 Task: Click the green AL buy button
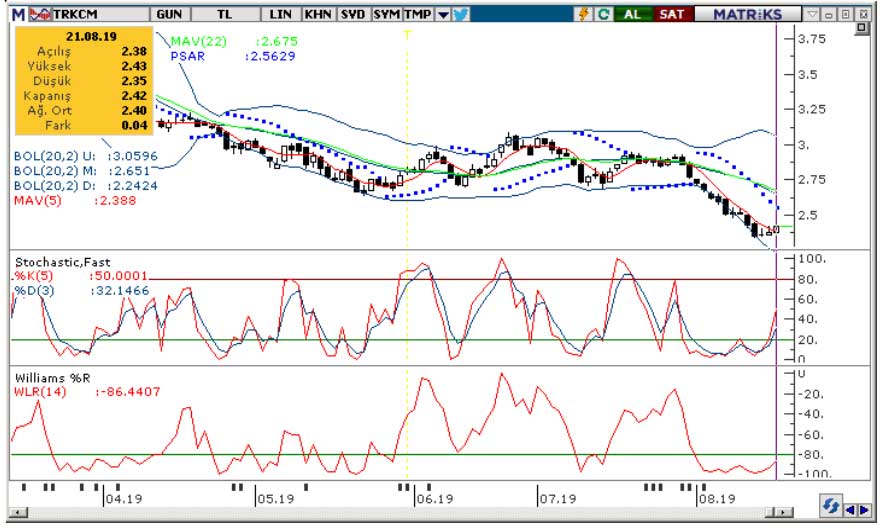pos(633,14)
